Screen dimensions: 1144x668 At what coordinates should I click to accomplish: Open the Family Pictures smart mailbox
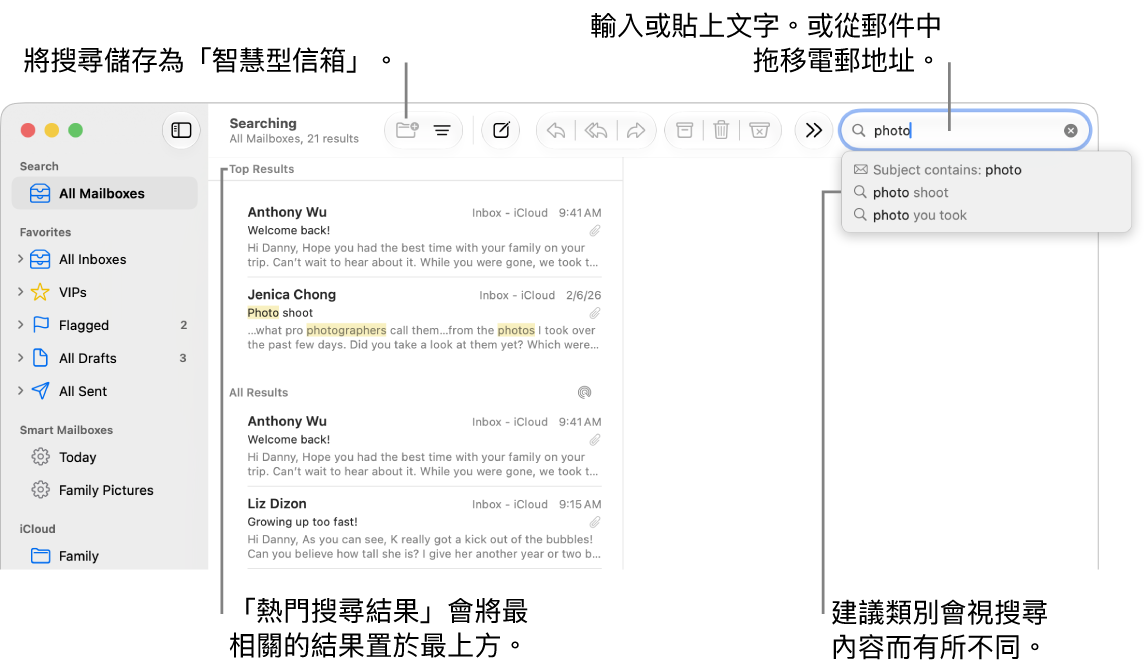pyautogui.click(x=105, y=490)
